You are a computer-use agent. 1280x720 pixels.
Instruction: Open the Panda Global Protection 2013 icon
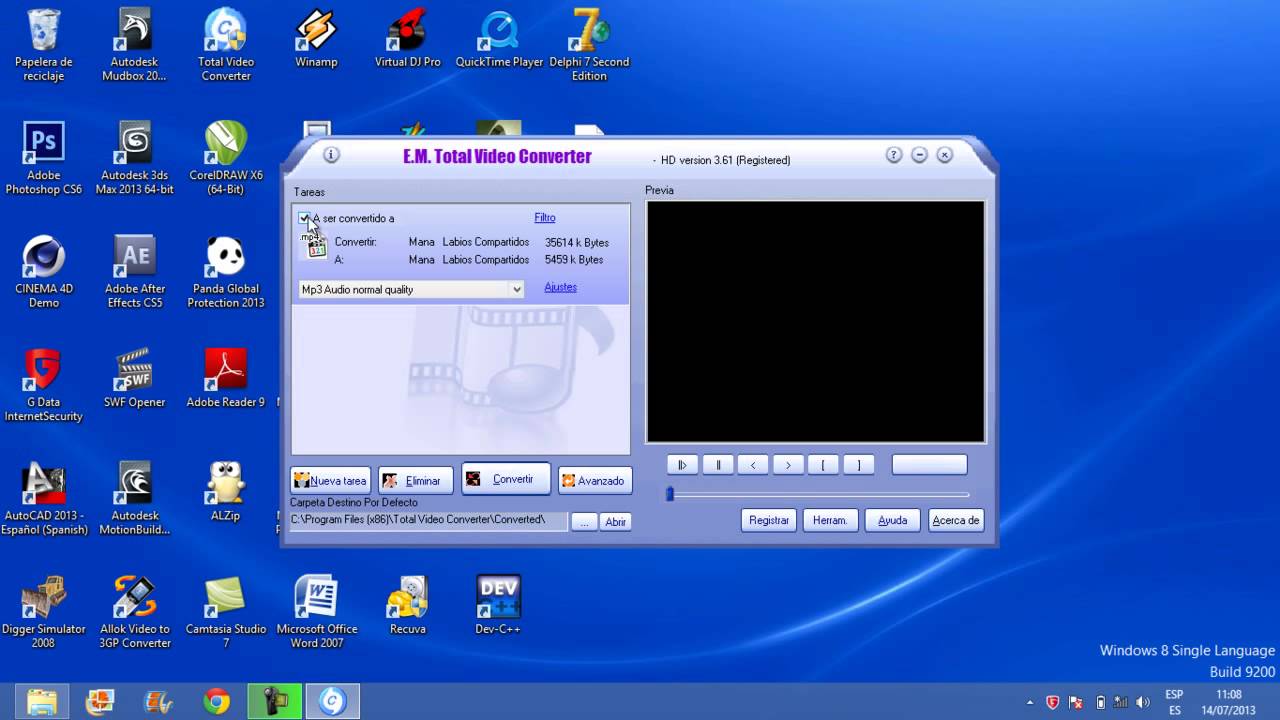(x=226, y=272)
